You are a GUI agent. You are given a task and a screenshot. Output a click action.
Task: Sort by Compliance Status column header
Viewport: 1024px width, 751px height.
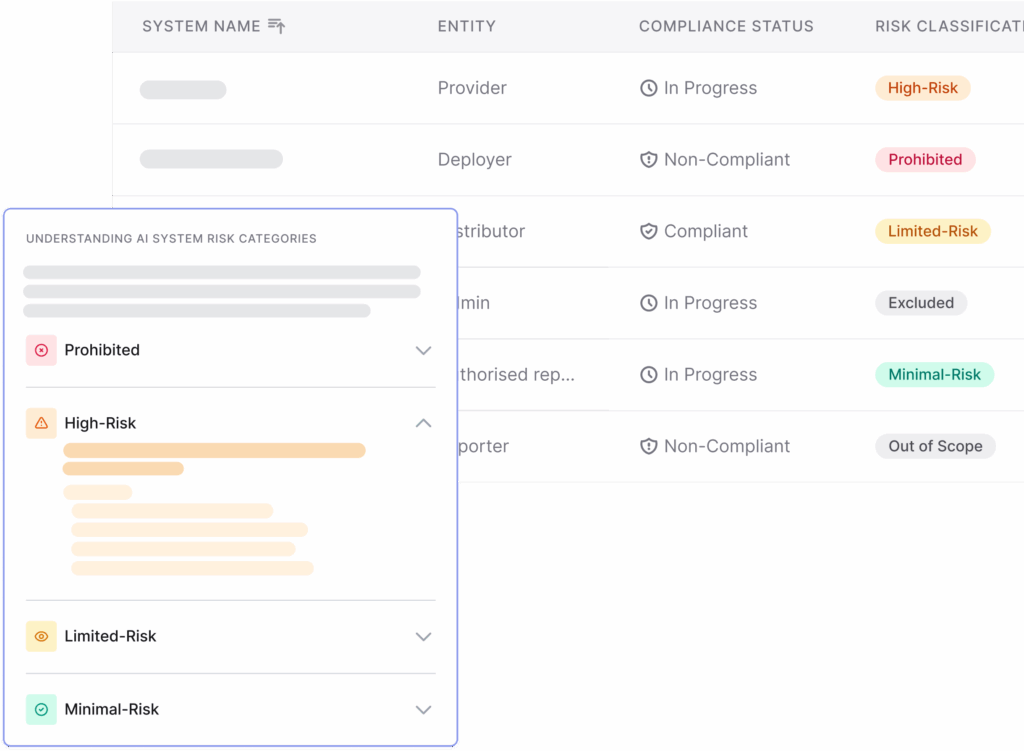(x=726, y=27)
